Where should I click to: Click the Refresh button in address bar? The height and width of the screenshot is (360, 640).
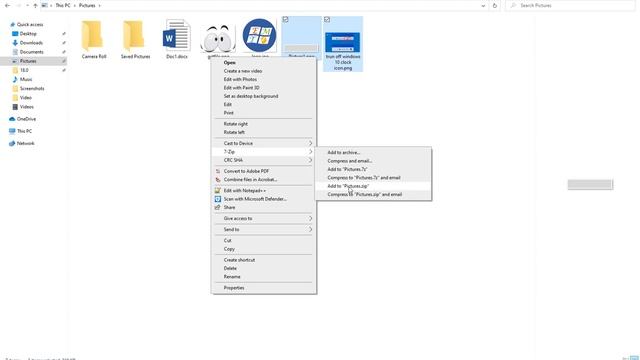click(x=495, y=5)
